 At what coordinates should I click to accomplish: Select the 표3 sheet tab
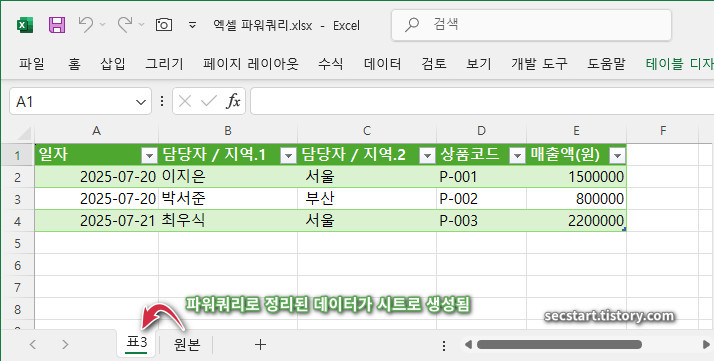coord(137,343)
